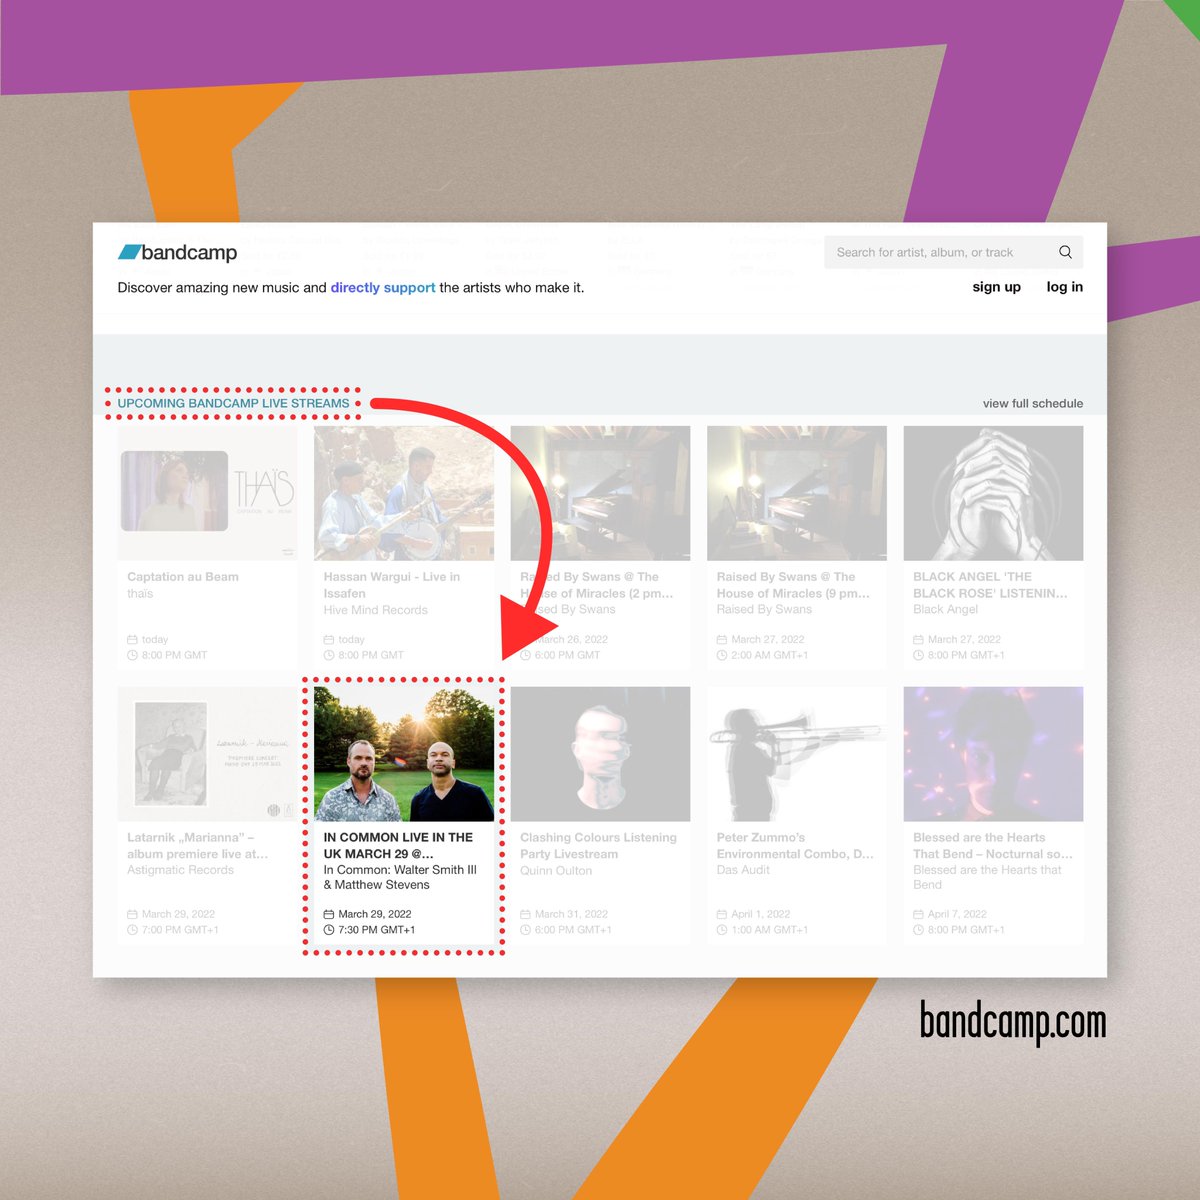The image size is (1200, 1200).
Task: Click view full schedule
Action: click(x=1033, y=403)
